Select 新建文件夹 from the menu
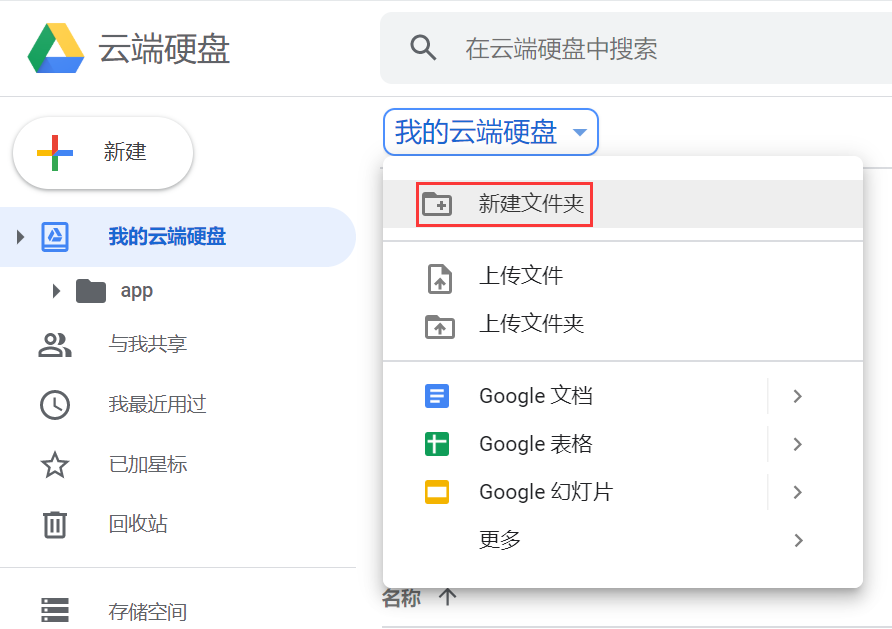 [x=623, y=204]
